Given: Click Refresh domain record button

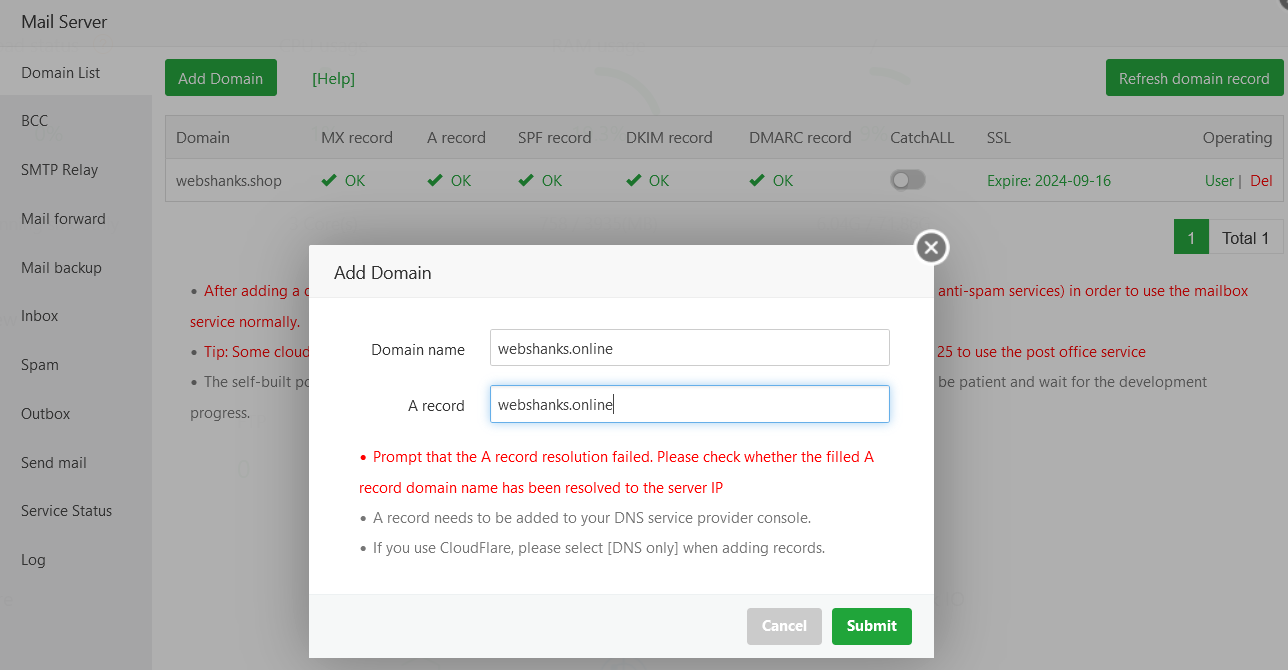Looking at the screenshot, I should point(1194,78).
